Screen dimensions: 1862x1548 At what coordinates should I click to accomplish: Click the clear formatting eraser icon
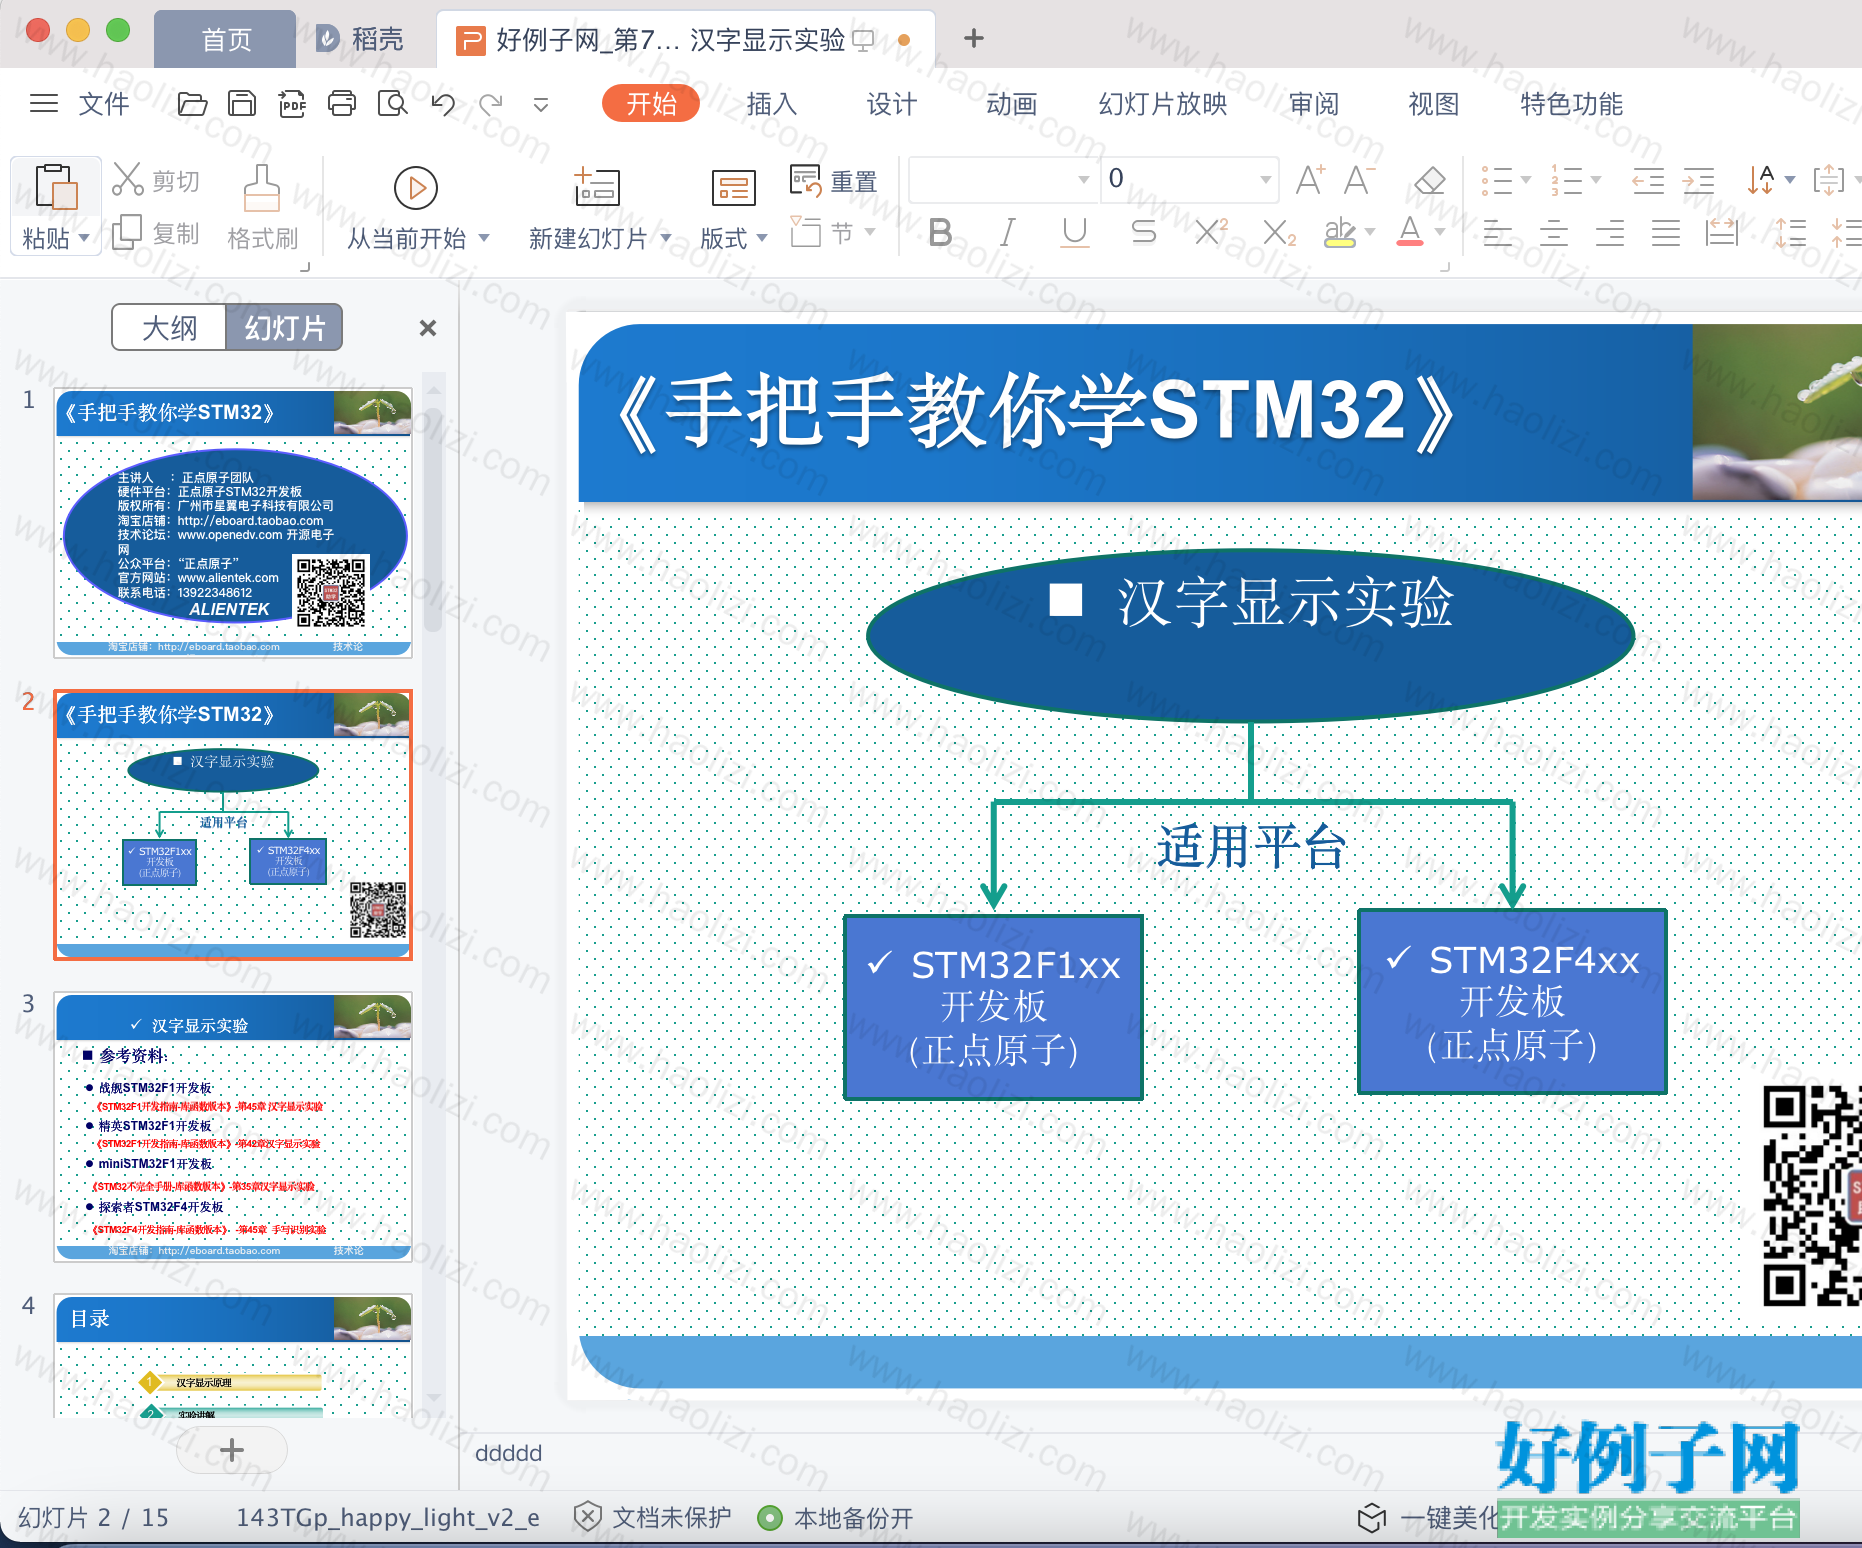pos(1430,181)
